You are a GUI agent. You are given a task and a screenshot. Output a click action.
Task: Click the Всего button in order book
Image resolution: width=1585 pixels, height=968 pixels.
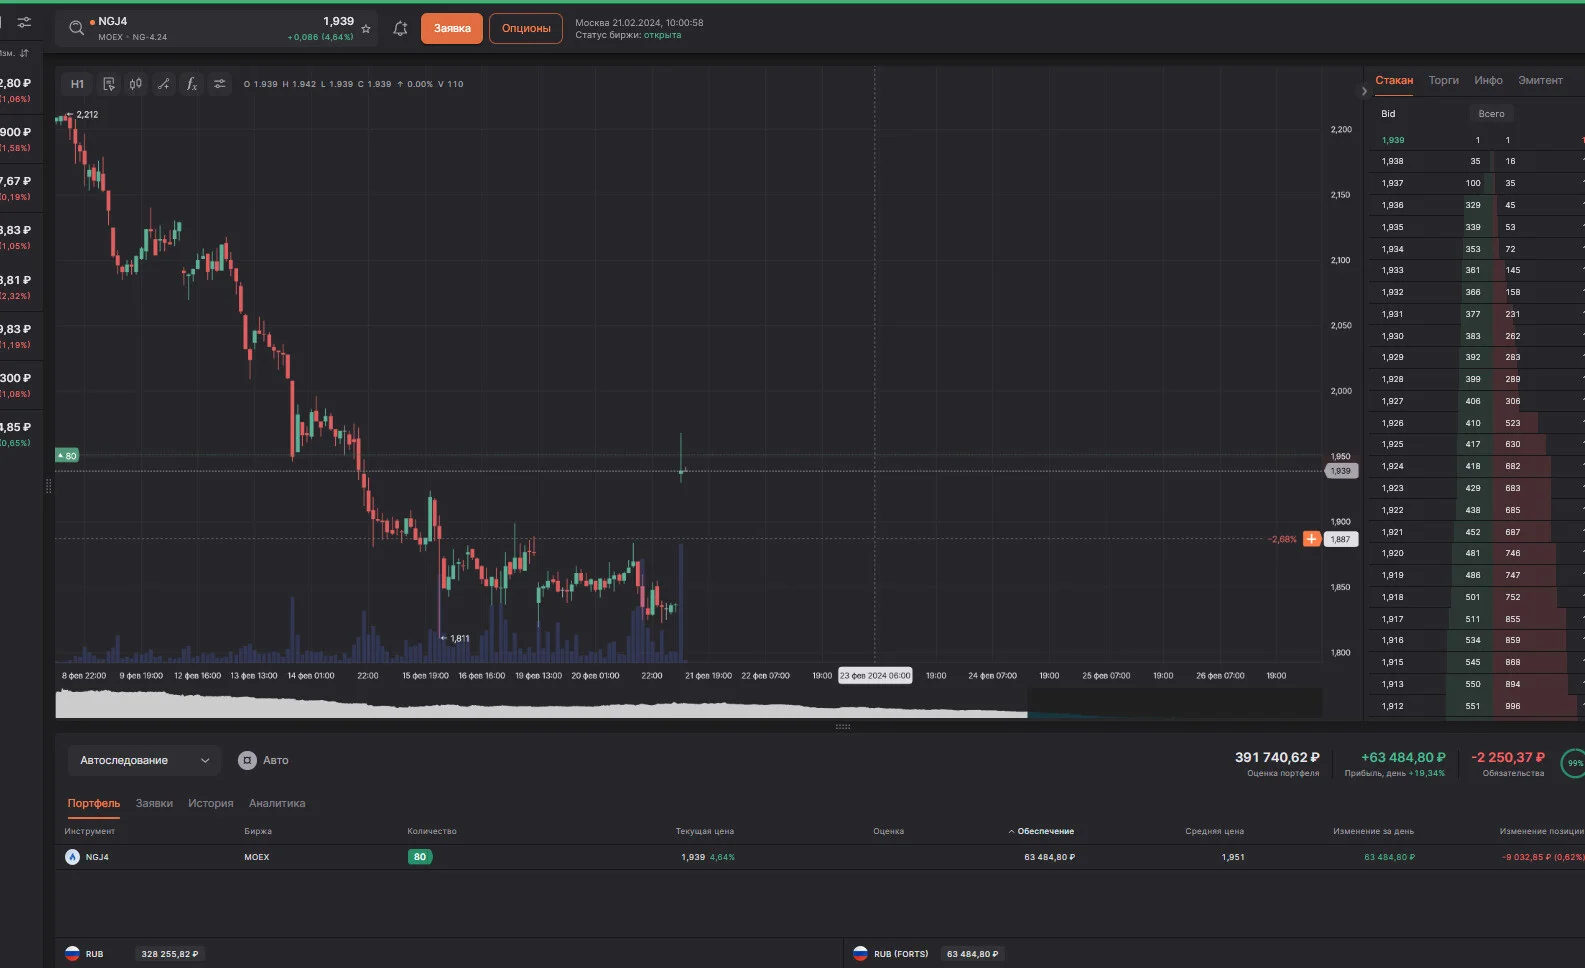[1491, 114]
